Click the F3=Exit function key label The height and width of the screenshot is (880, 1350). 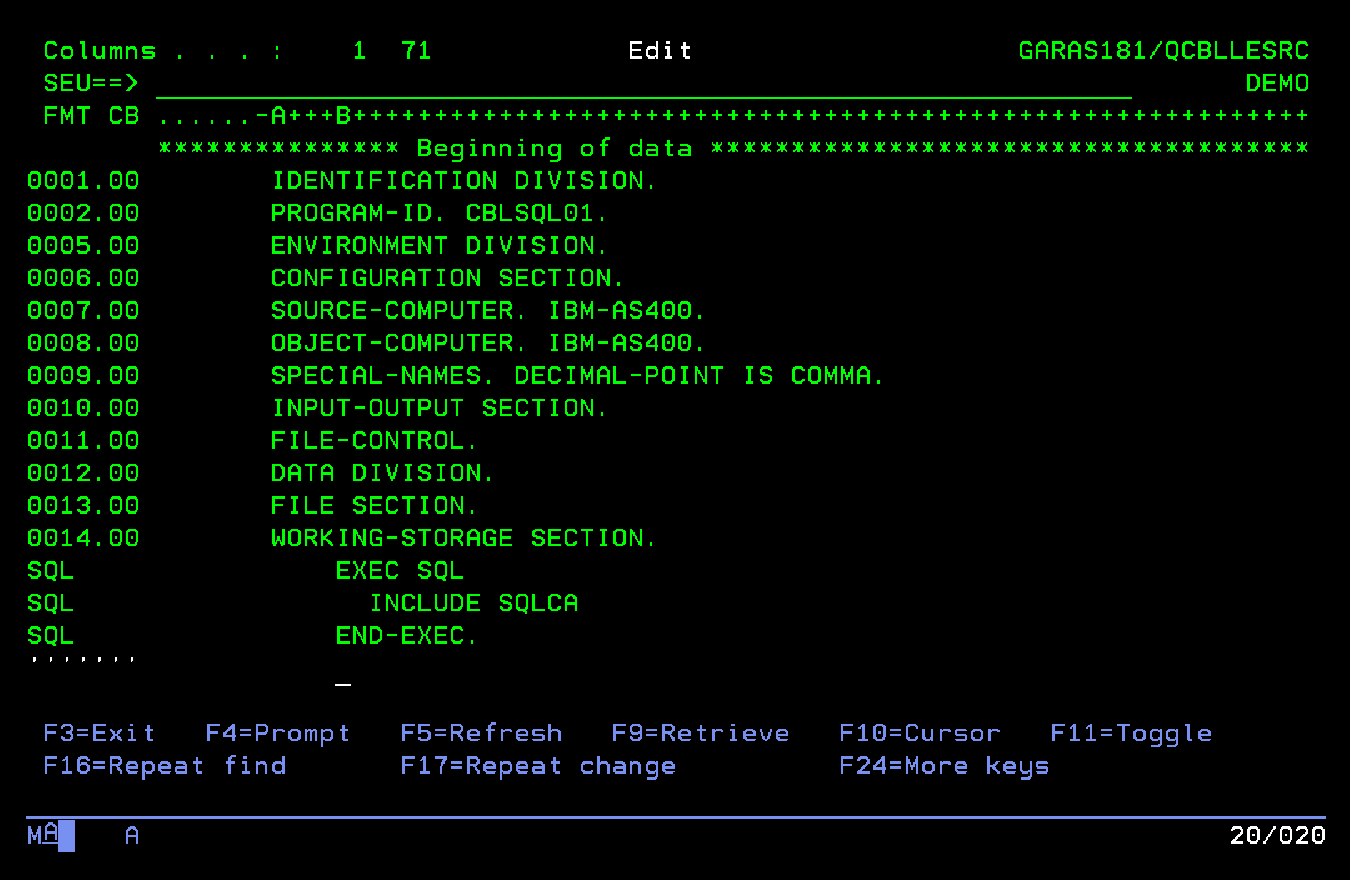[x=98, y=733]
